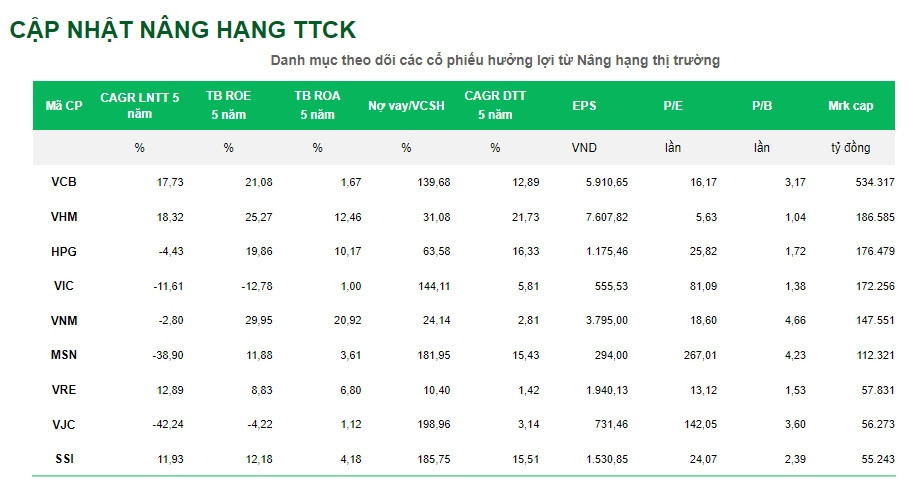
Task: Open the HPG stock ticker
Action: click(x=63, y=251)
